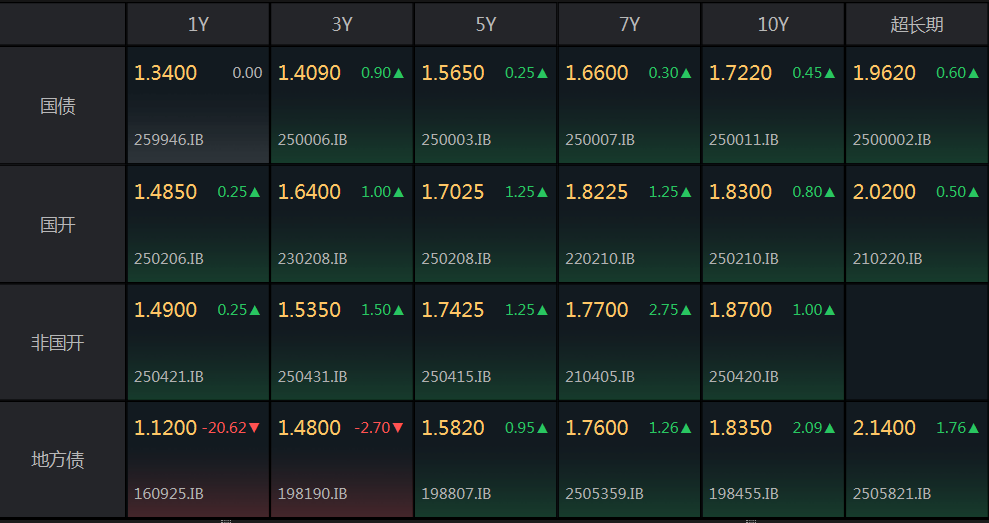Click the up arrow beside 0.60 in 国债 超长期

(x=974, y=73)
